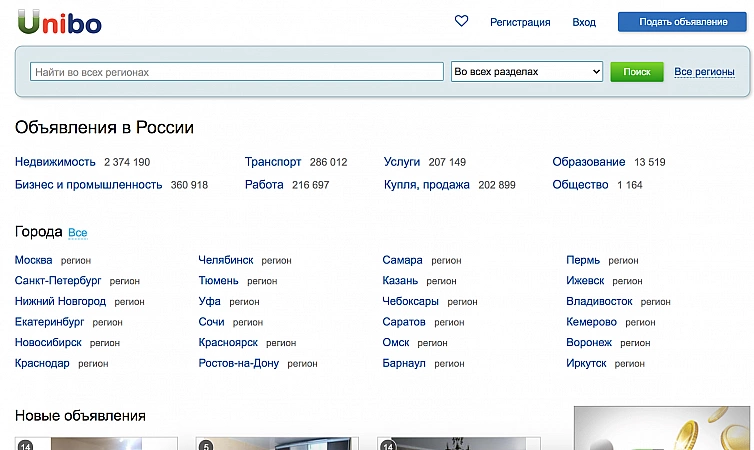This screenshot has height=450, width=754.
Task: Hit the green Поиск button
Action: click(x=637, y=72)
